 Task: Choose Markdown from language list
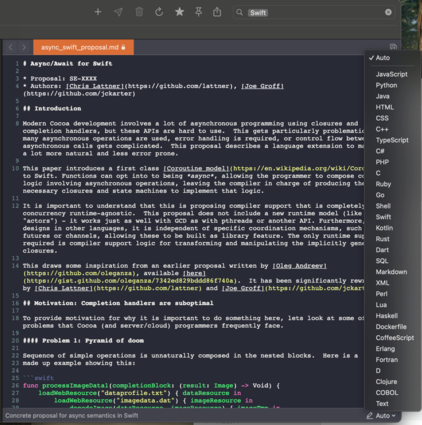pos(392,272)
